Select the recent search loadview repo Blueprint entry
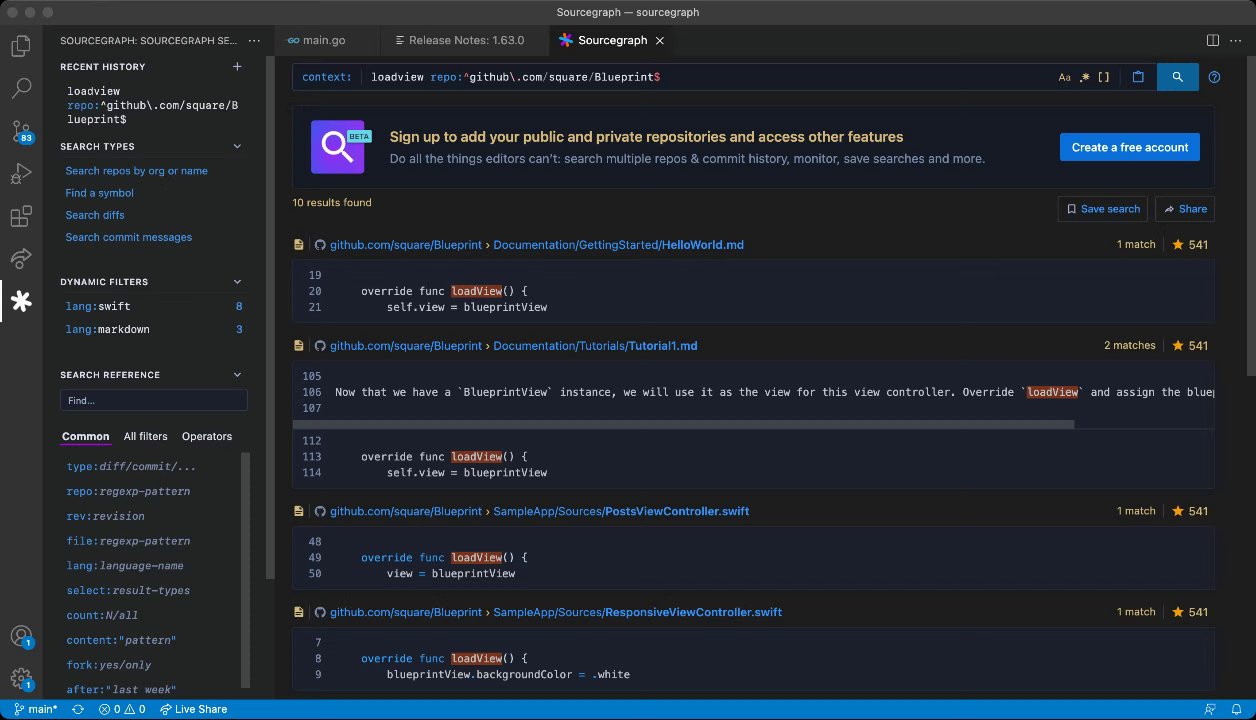 [x=154, y=105]
